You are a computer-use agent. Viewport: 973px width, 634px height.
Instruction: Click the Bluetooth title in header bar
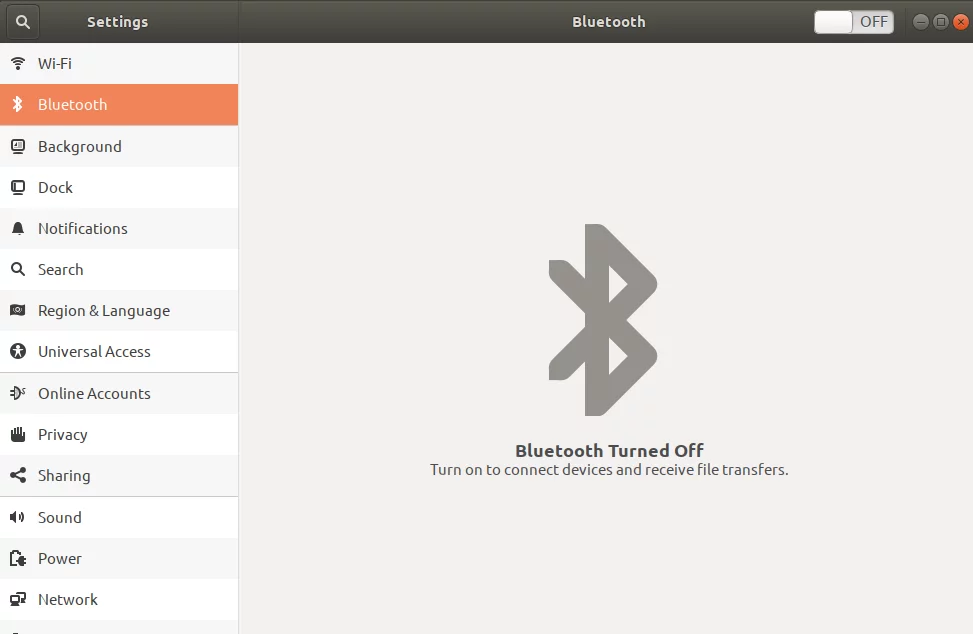tap(609, 22)
